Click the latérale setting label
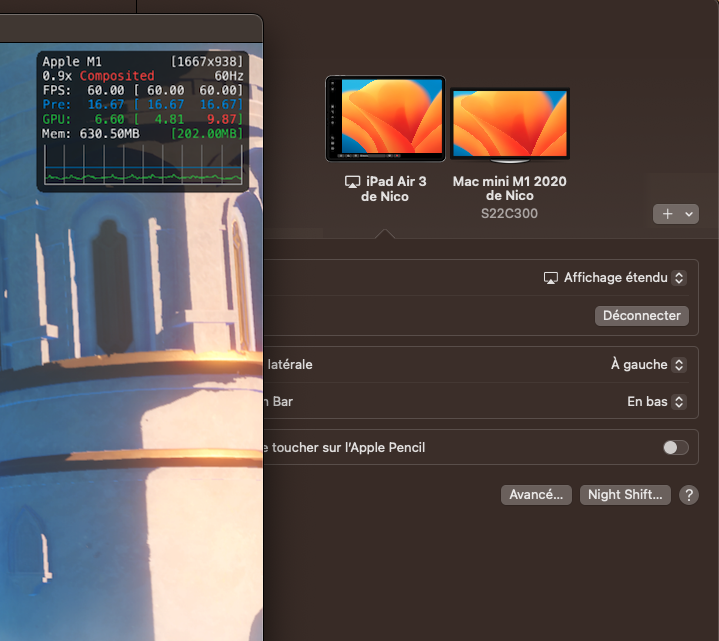This screenshot has height=641, width=719. (x=290, y=365)
